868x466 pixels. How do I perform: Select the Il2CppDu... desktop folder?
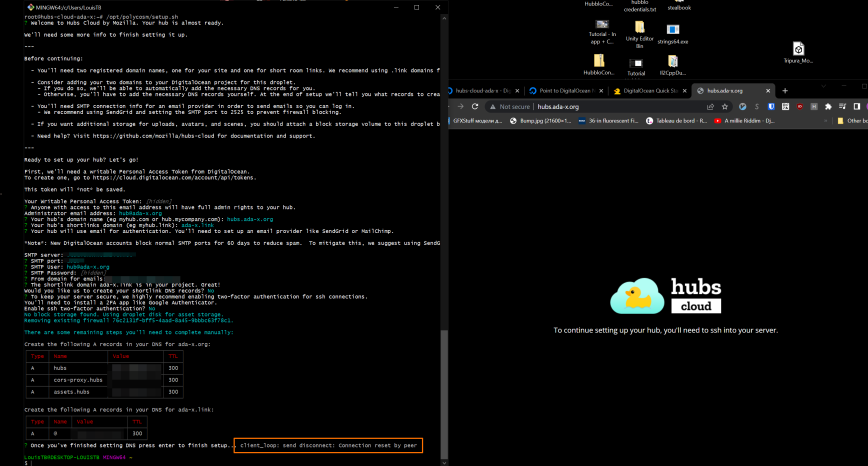(x=673, y=65)
